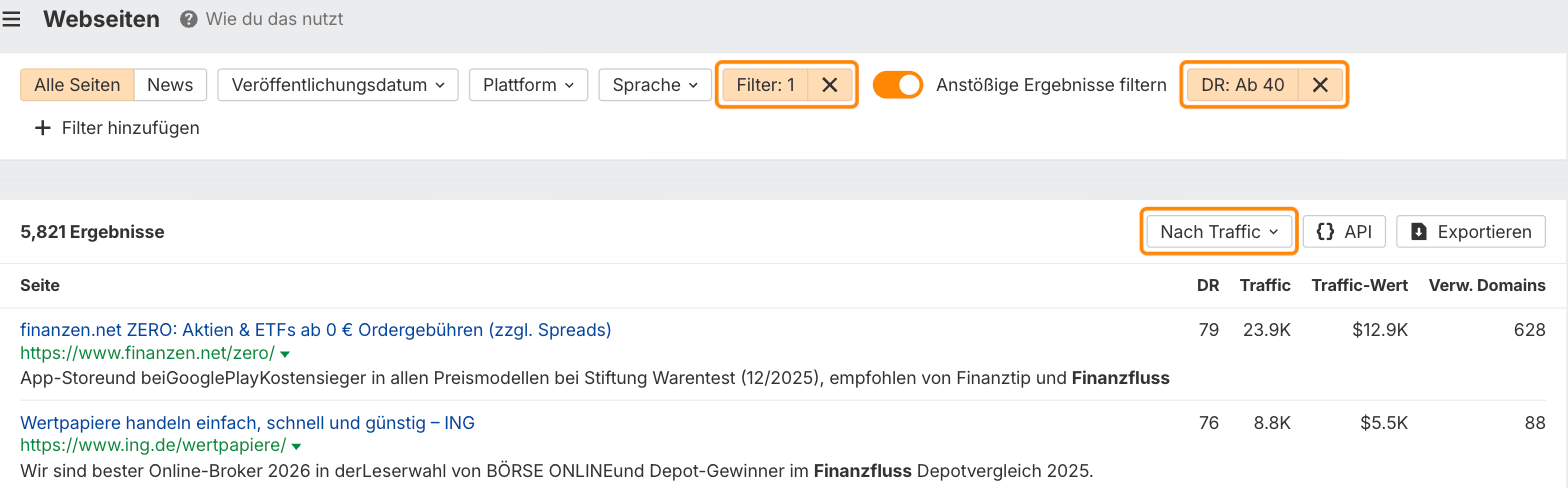Remove the Filter: 1 with its X
1568x488 pixels.
pyautogui.click(x=830, y=85)
